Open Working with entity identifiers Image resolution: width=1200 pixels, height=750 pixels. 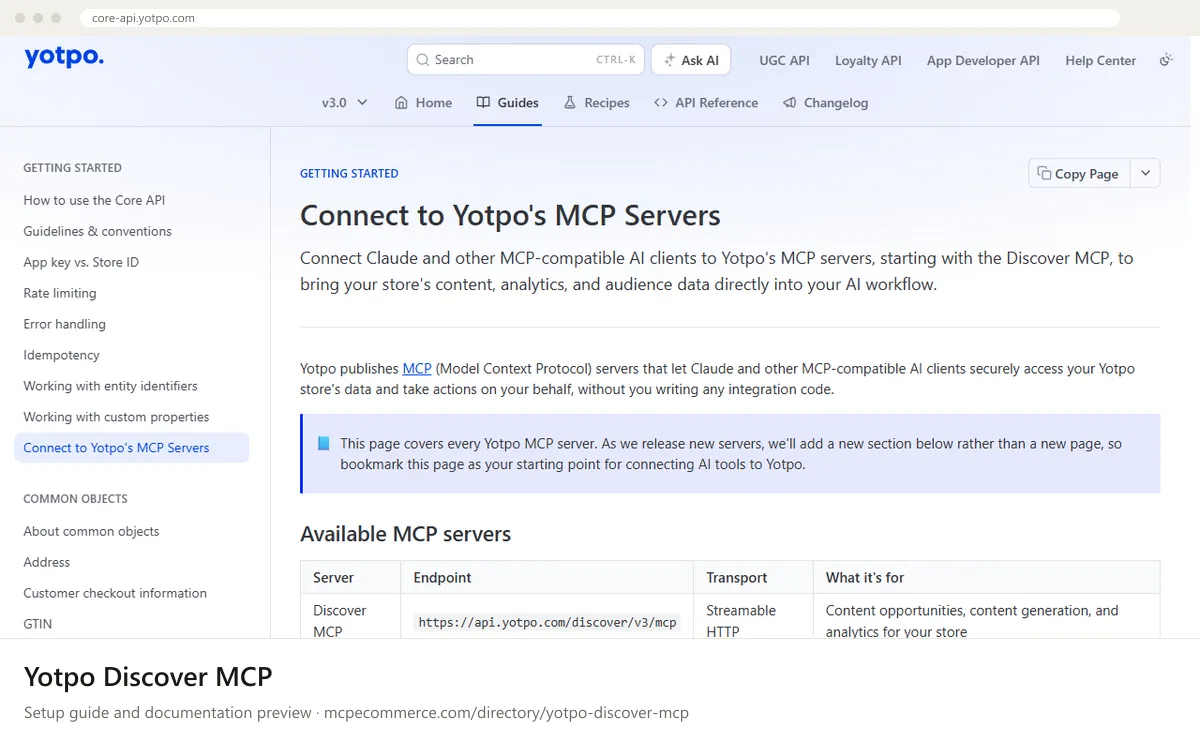point(110,386)
